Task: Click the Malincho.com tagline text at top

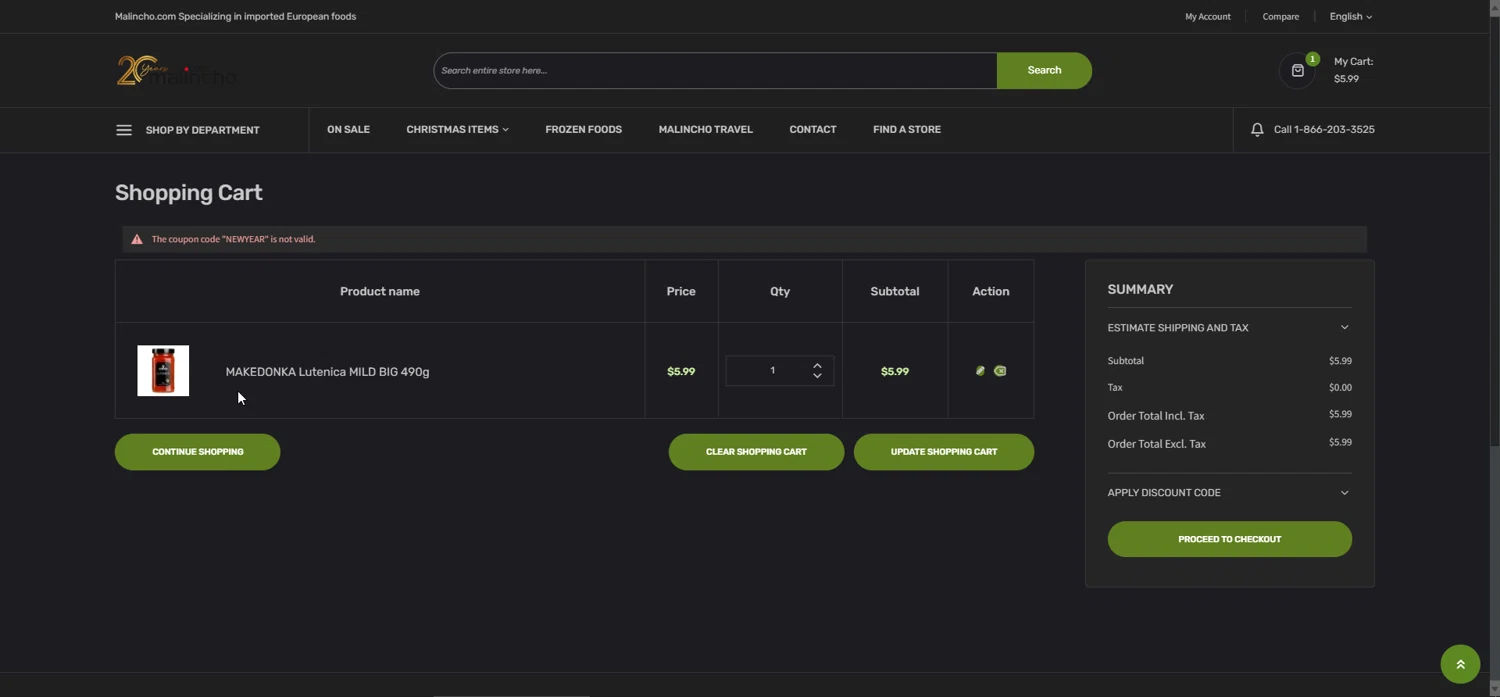Action: 235,16
